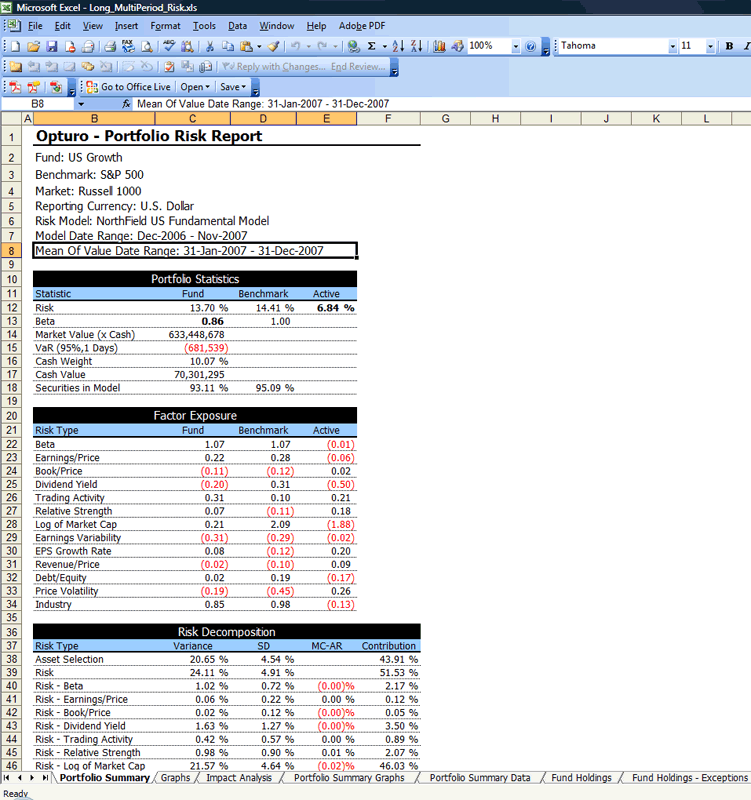Image resolution: width=751 pixels, height=800 pixels.
Task: Expand the Zoom 100% dropdown
Action: click(516, 47)
